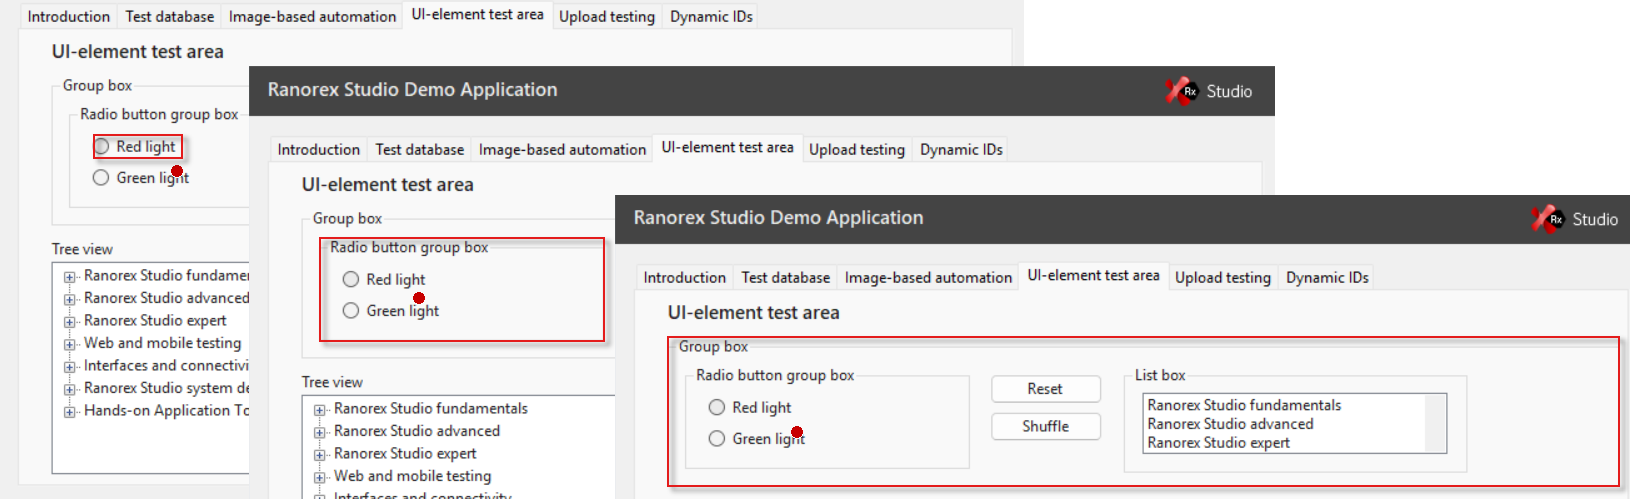Screen dimensions: 1630x499
Task: Select Green light radio in back window
Action: pos(101,177)
